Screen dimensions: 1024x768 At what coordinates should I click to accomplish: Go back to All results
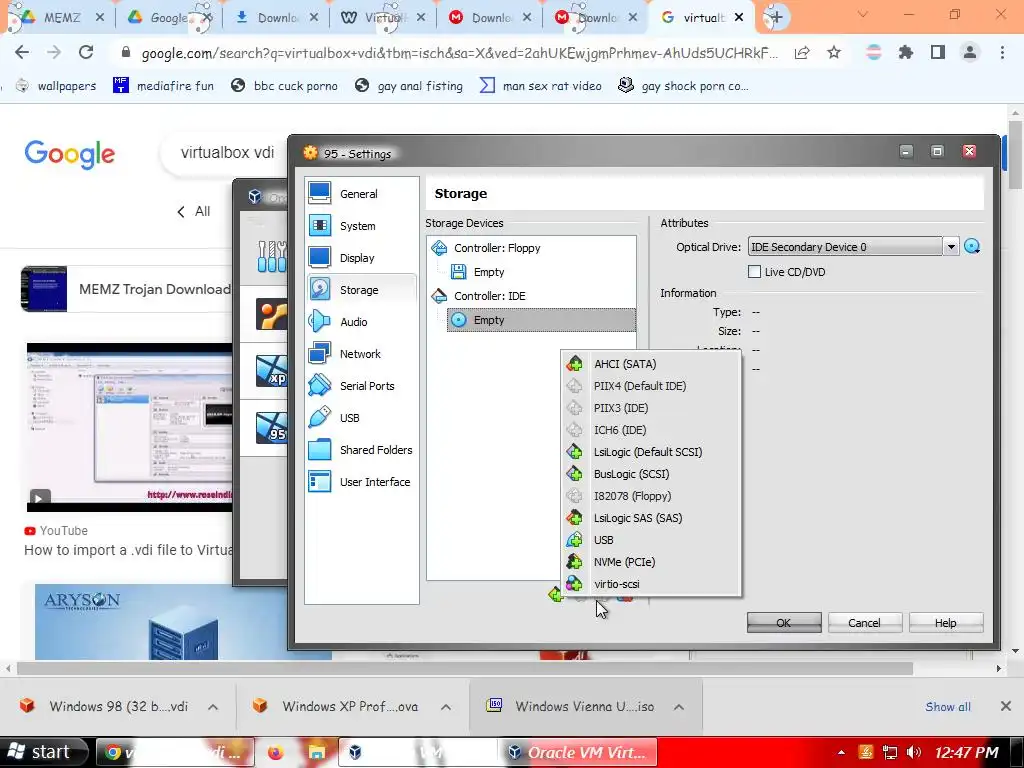pos(194,212)
